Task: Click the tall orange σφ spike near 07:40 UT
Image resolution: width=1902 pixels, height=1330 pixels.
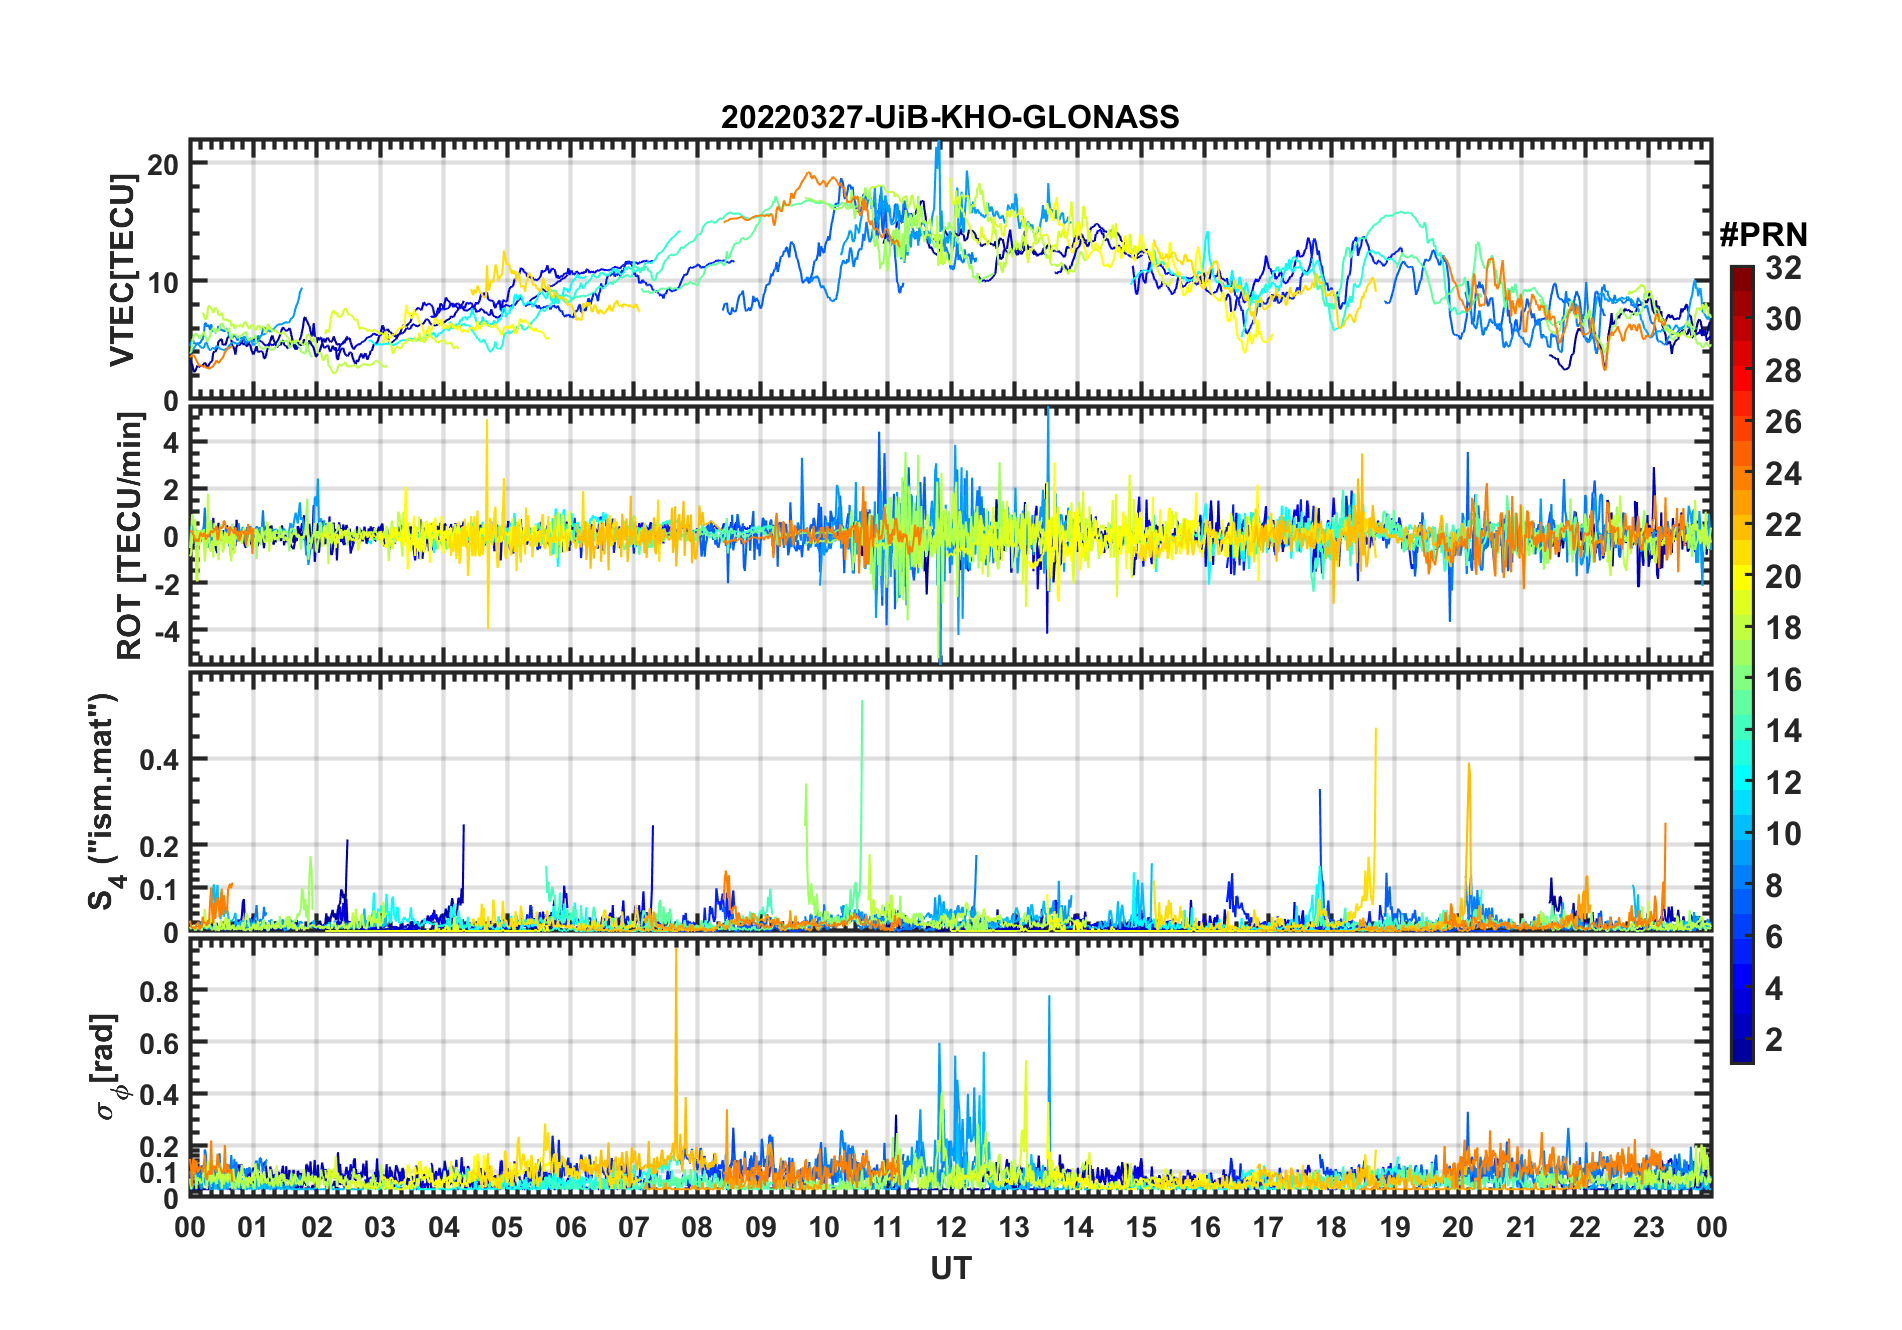Action: [x=676, y=1050]
